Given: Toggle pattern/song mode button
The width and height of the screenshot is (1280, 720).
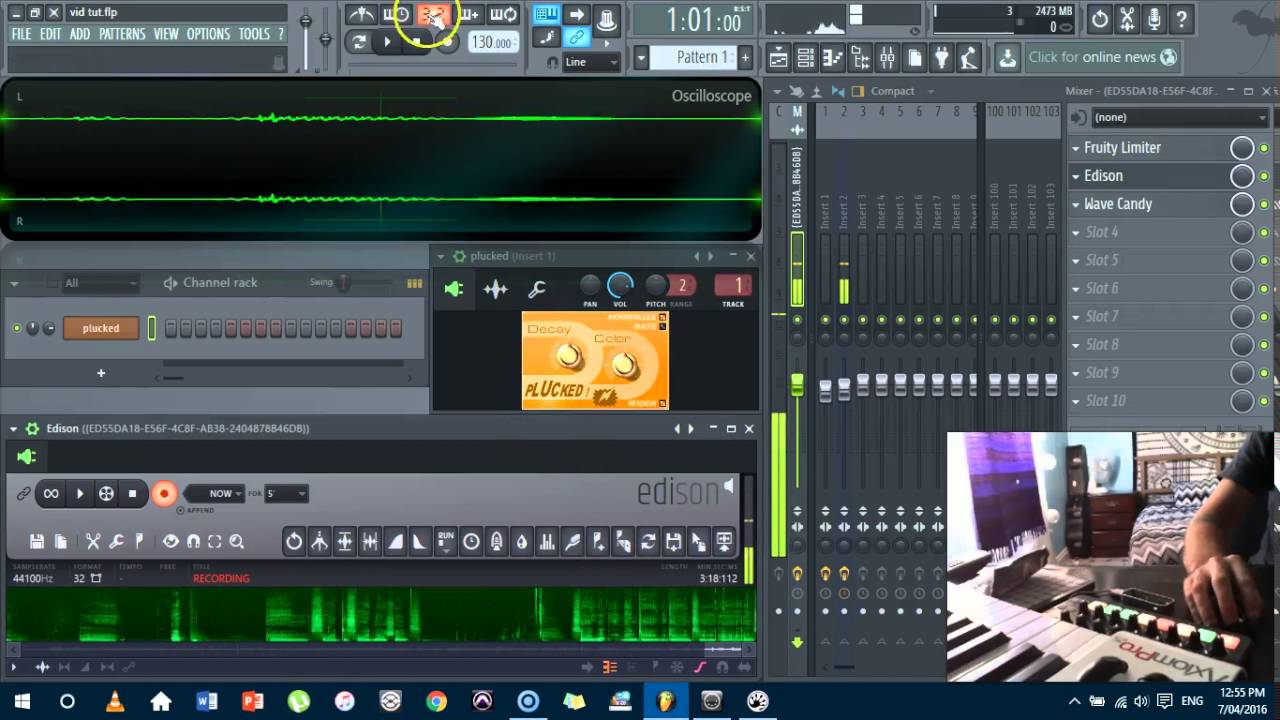Looking at the screenshot, I should tap(358, 42).
